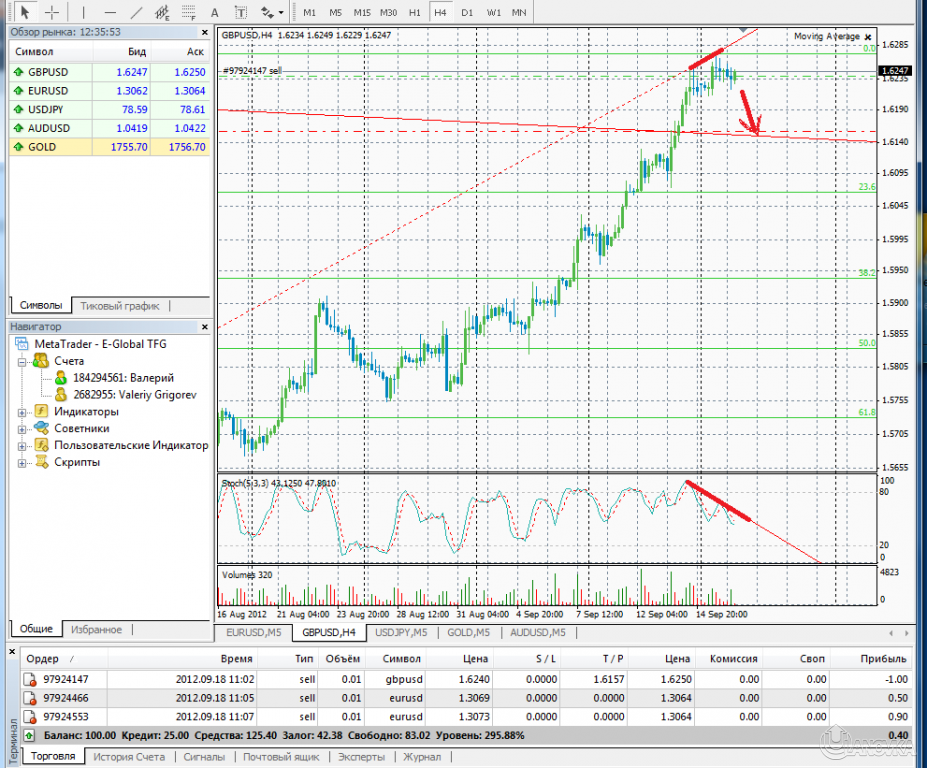Screen dimensions: 927x768
Task: Switch to История Счета terminal tab
Action: [x=129, y=758]
